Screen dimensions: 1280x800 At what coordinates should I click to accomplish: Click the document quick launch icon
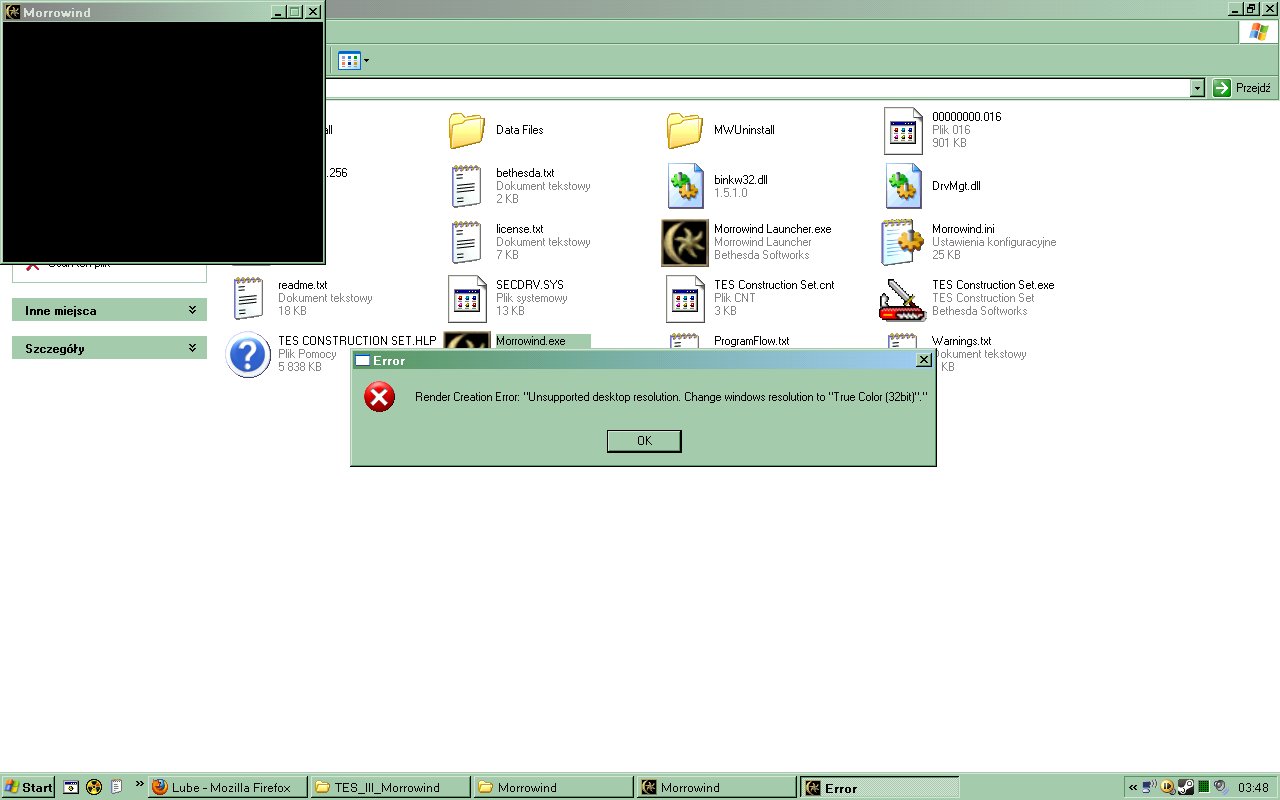[116, 787]
